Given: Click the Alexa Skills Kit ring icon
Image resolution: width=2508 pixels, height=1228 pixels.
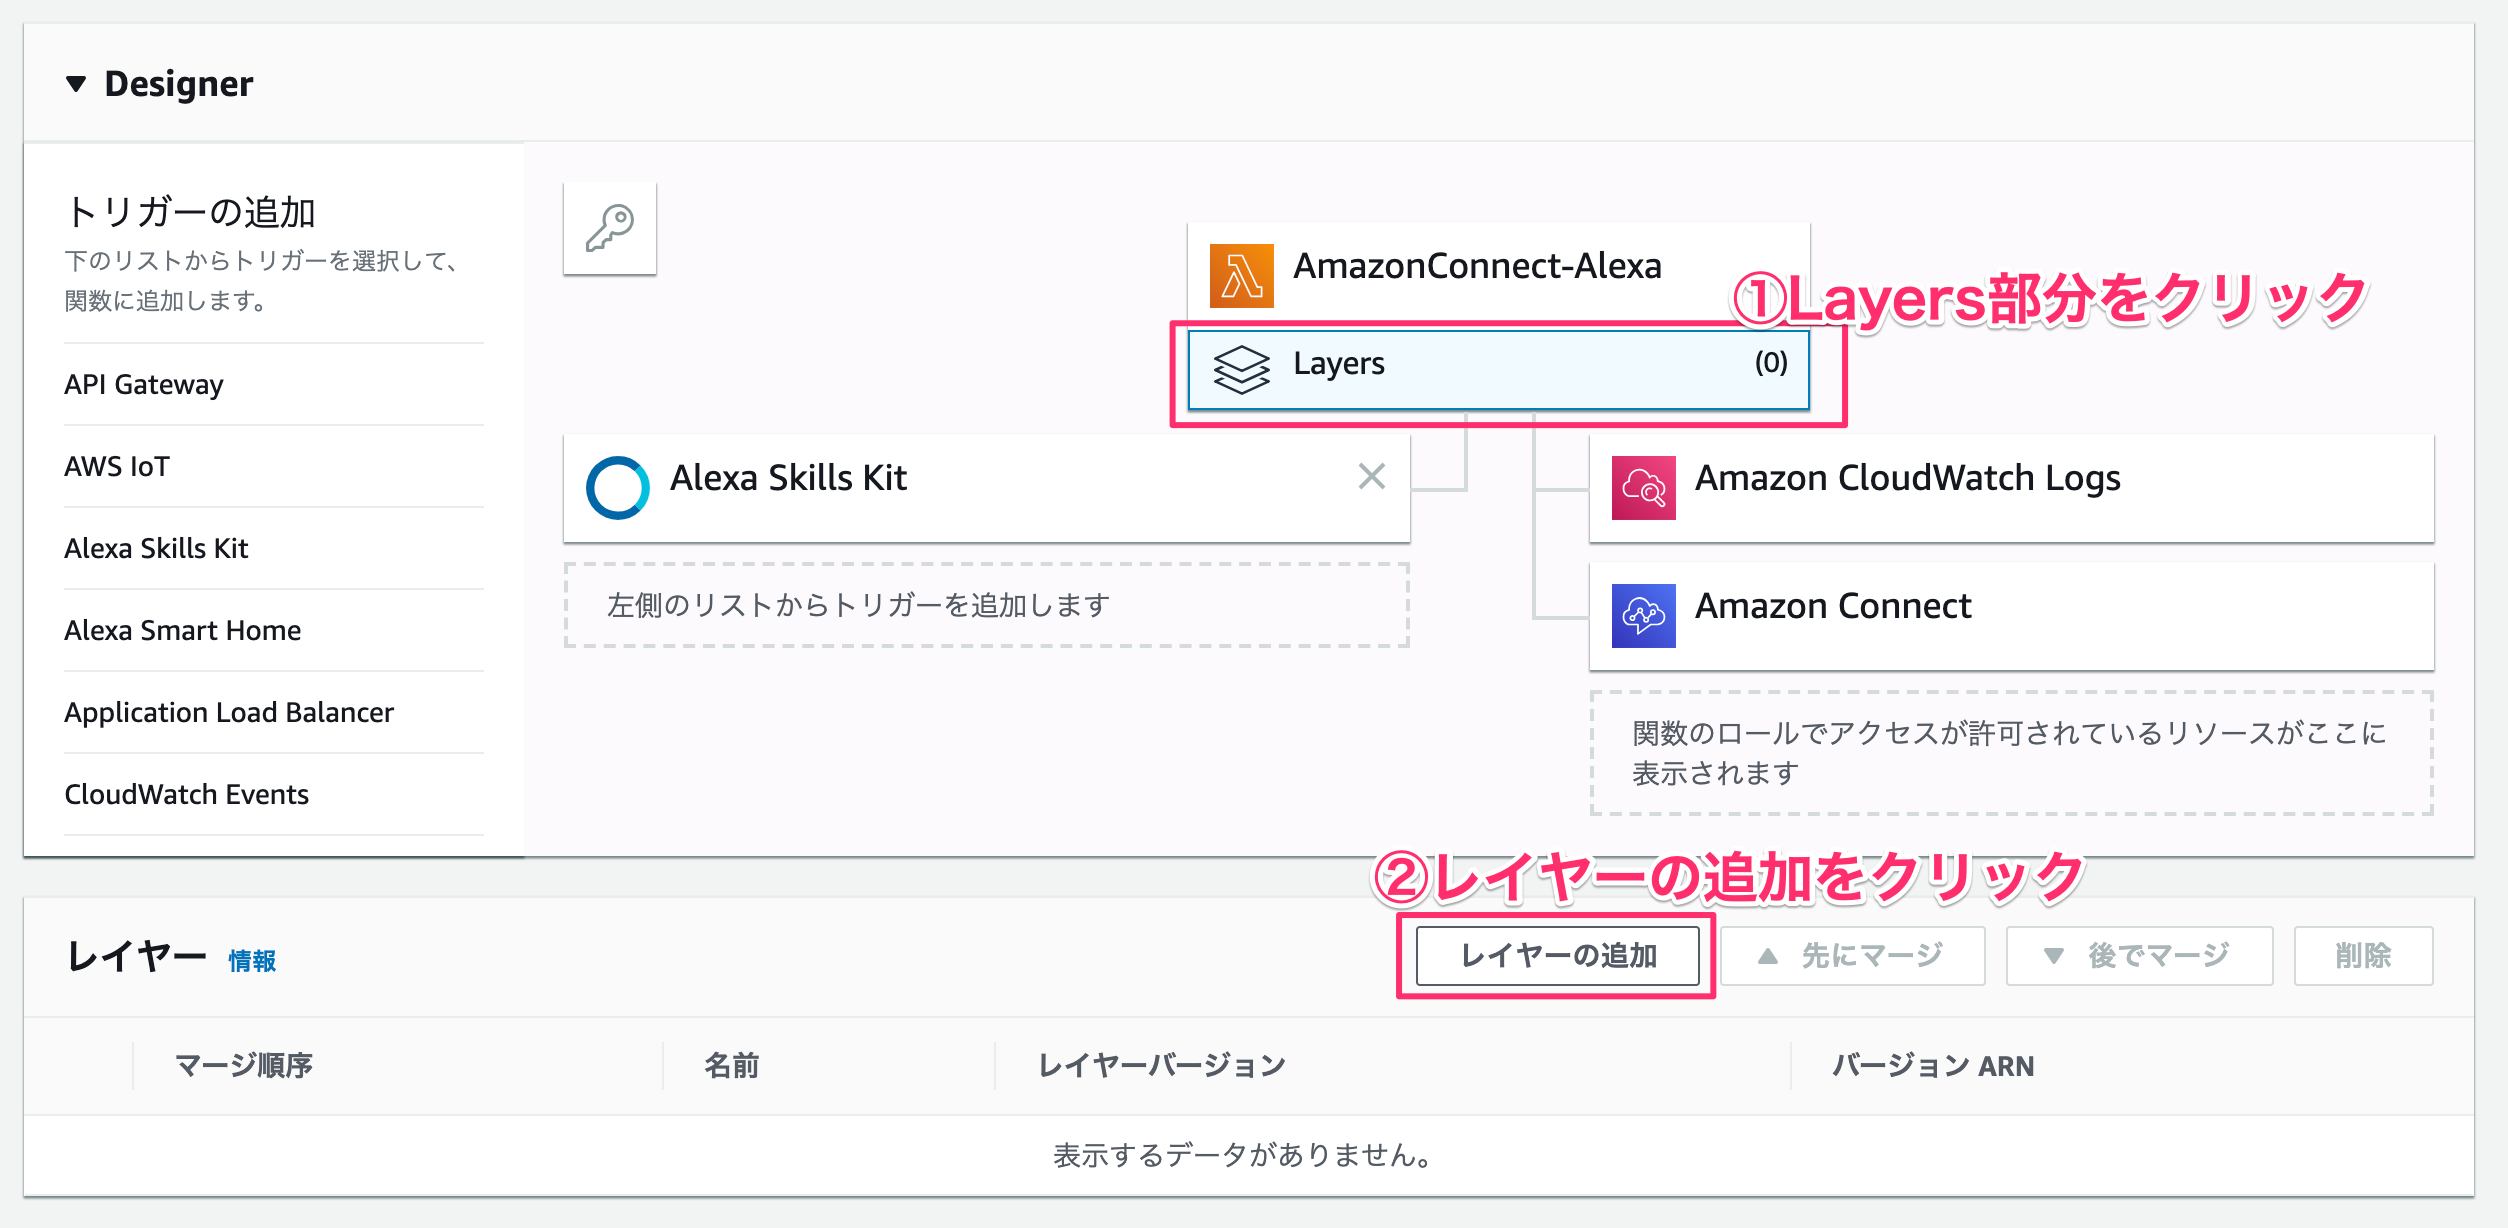Looking at the screenshot, I should [617, 488].
